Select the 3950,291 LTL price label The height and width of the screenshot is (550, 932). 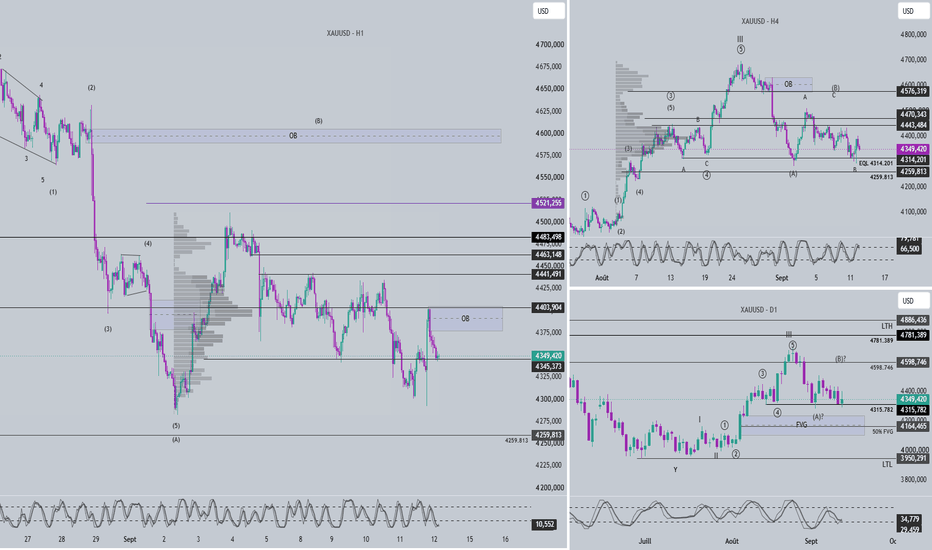(x=913, y=458)
